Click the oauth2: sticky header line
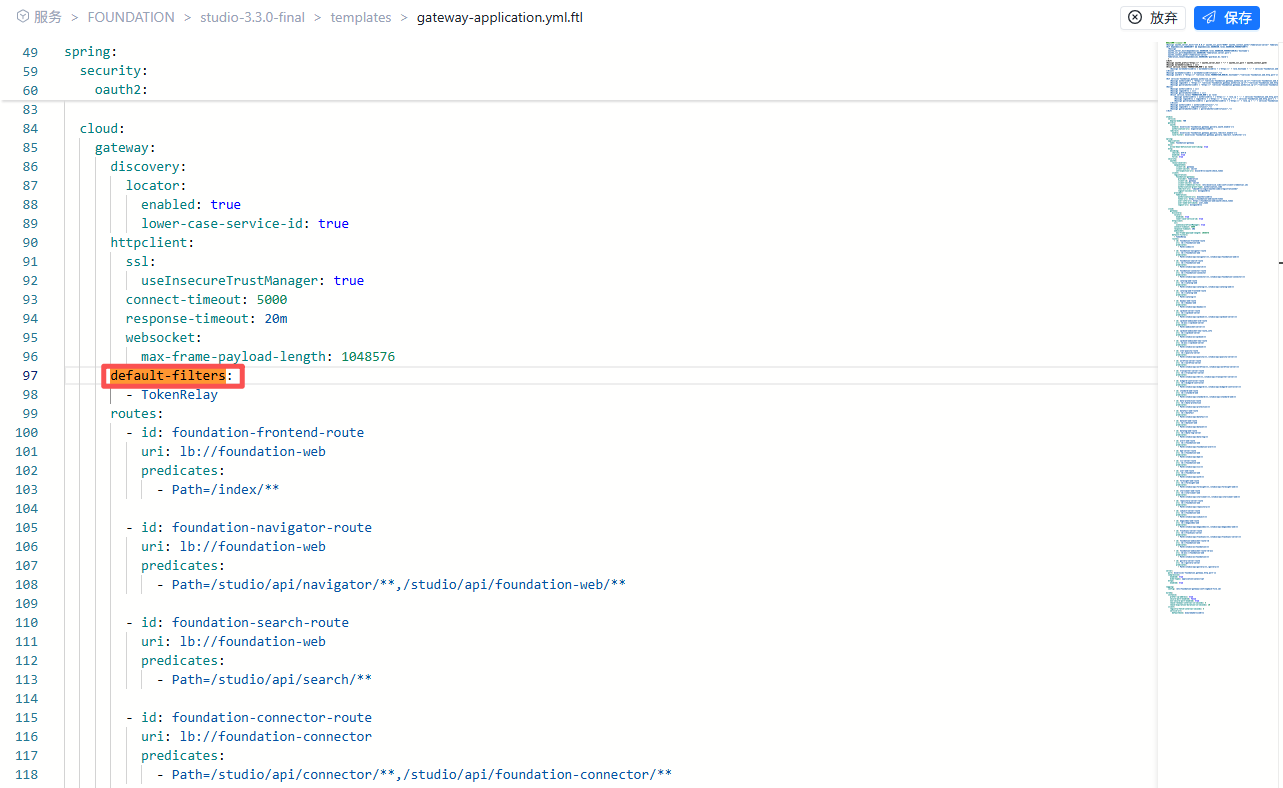Screen dimensions: 1283x788 [x=121, y=90]
